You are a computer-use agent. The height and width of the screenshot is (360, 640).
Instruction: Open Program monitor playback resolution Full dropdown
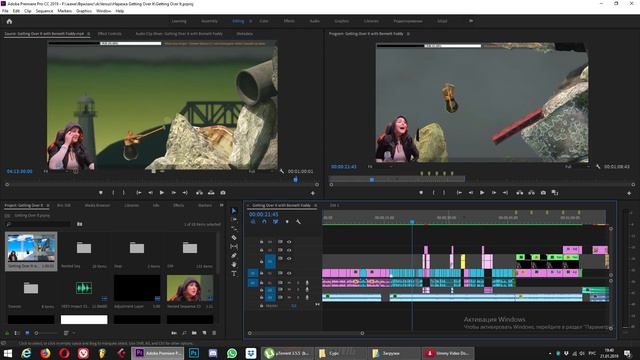point(578,167)
